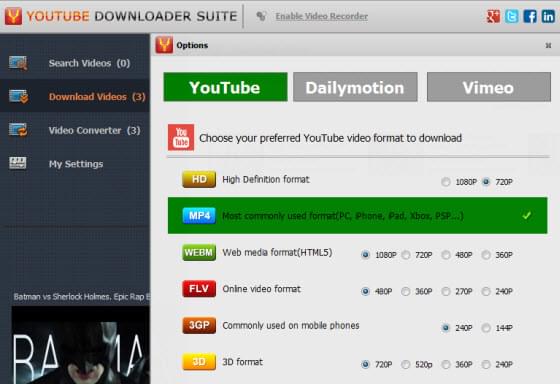This screenshot has height=384, width=560.
Task: Set 3D format to 360P
Action: point(445,364)
